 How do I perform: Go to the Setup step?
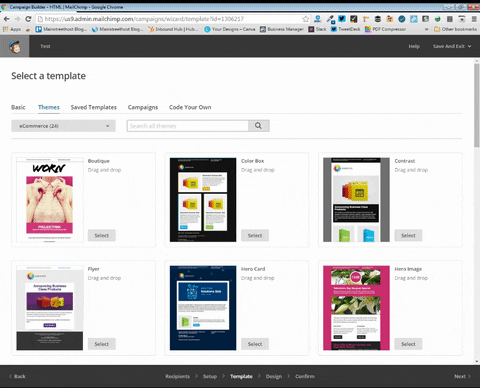pyautogui.click(x=210, y=376)
